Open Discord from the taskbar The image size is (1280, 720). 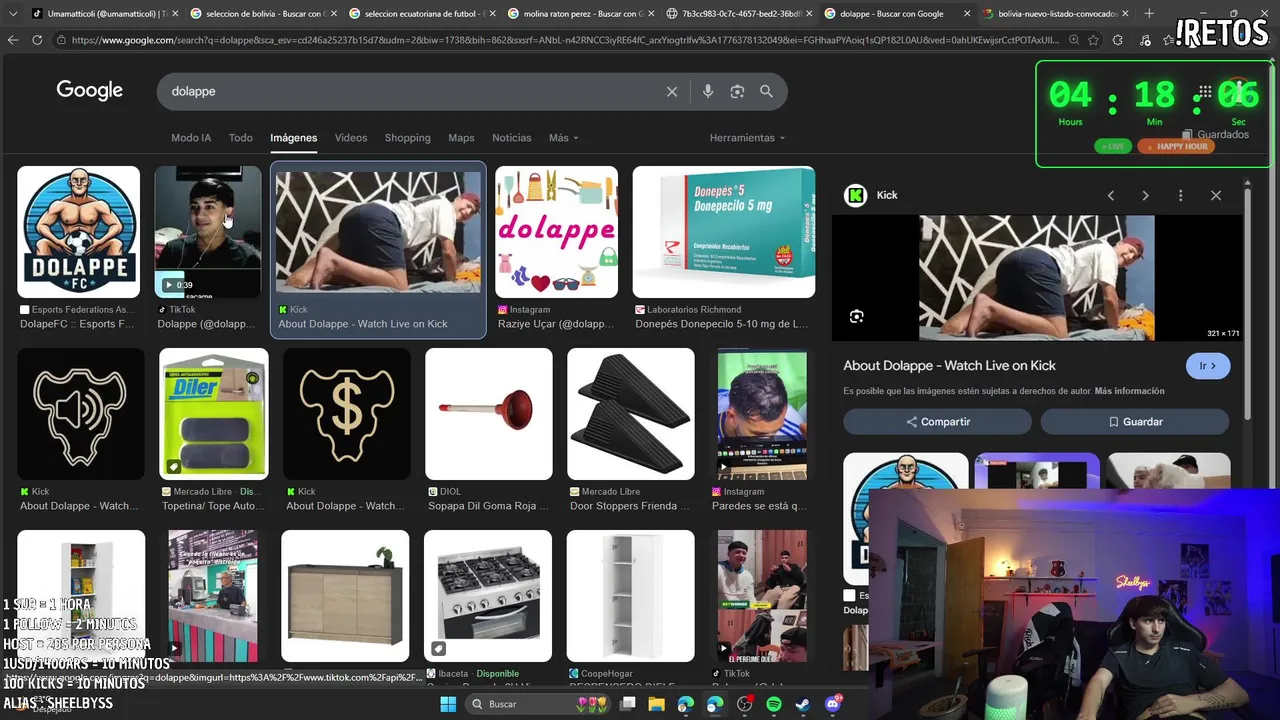pos(833,704)
